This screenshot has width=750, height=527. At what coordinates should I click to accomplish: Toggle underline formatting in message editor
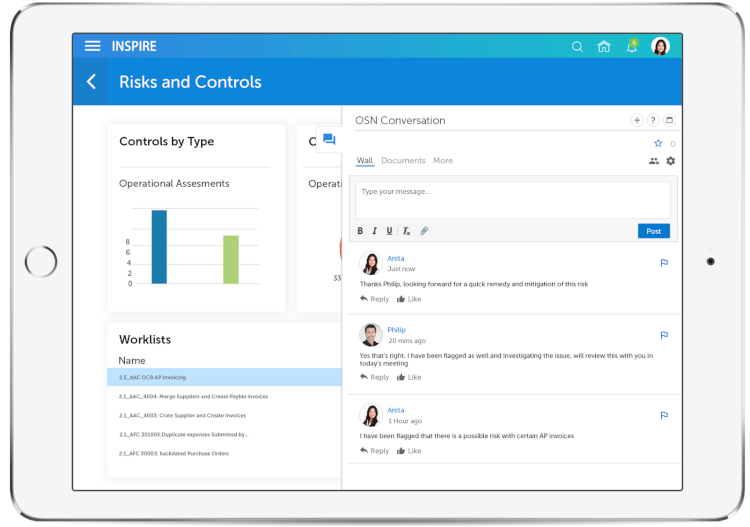tap(389, 231)
